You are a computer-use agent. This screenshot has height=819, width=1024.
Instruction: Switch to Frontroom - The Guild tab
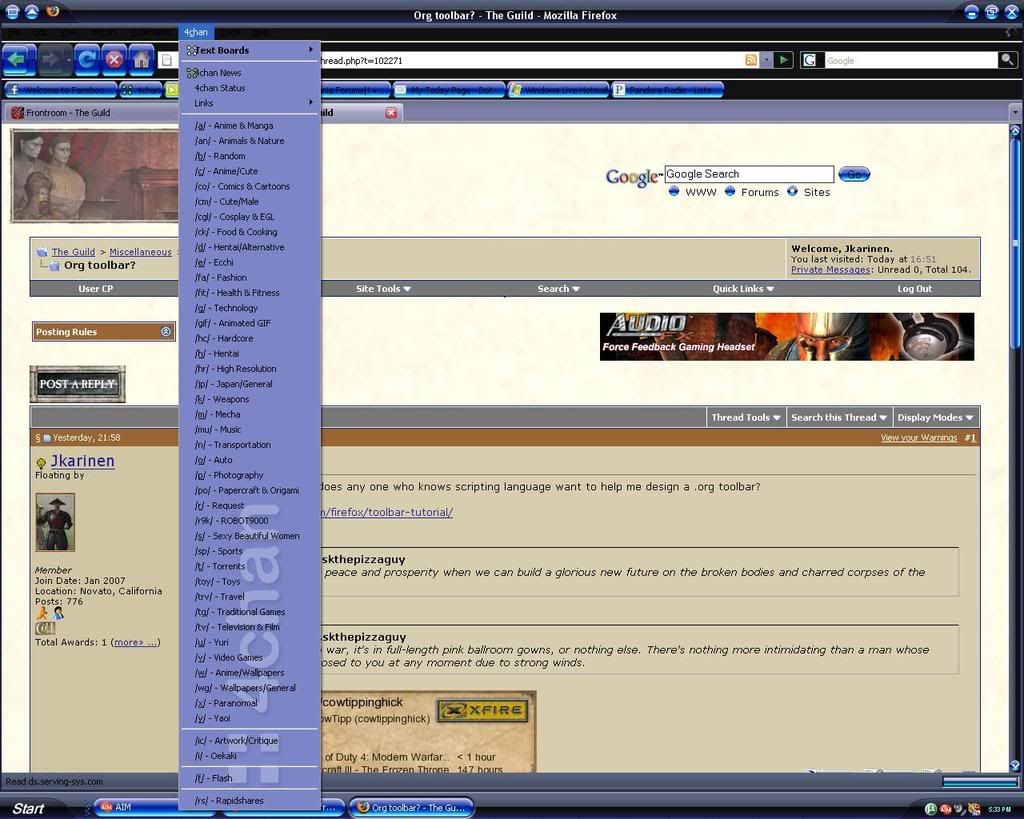[91, 112]
